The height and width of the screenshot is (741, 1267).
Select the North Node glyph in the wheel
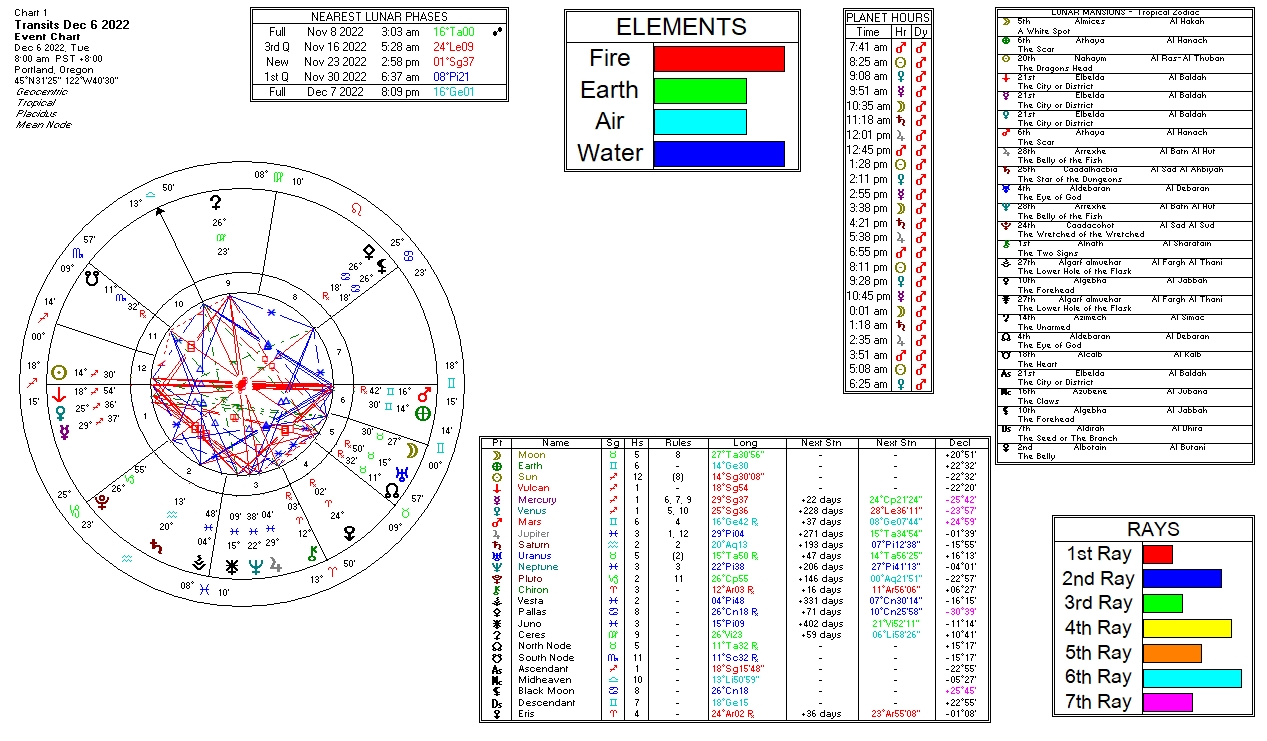pyautogui.click(x=391, y=491)
